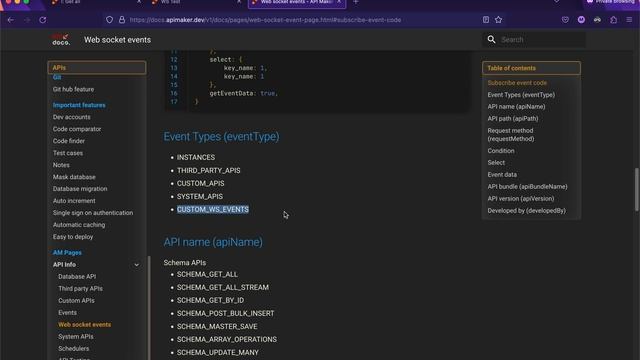640x360 pixels.
Task: Open the APIs sidebar header
Action: click(x=97, y=68)
